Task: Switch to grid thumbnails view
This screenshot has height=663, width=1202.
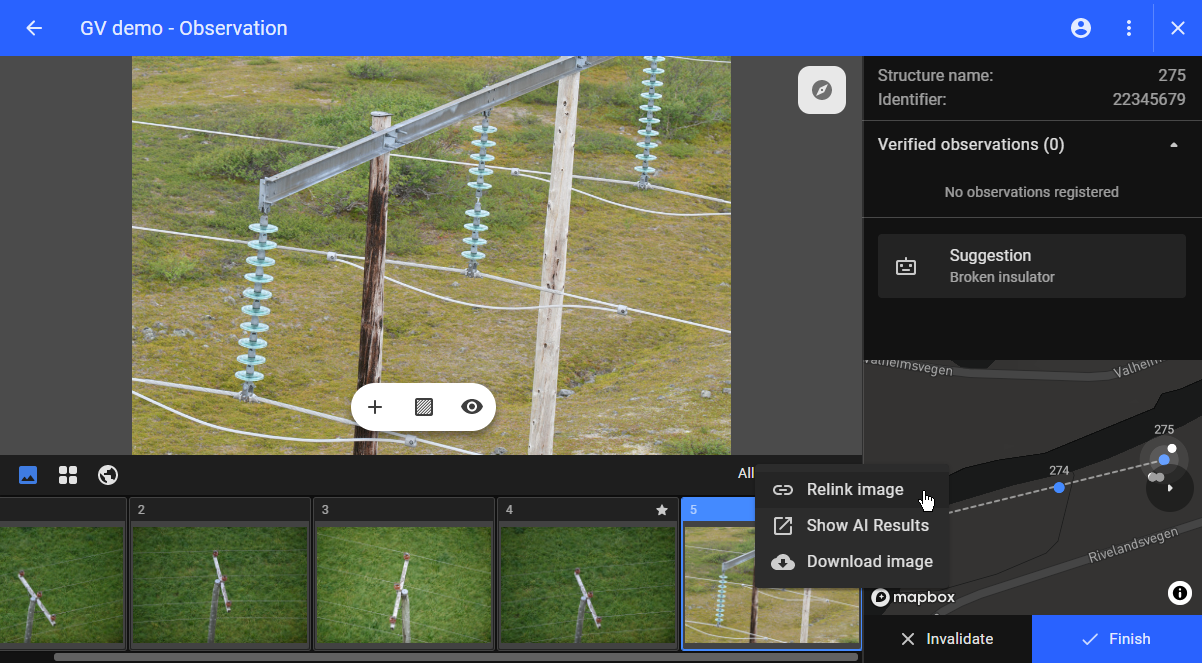Action: pos(68,475)
